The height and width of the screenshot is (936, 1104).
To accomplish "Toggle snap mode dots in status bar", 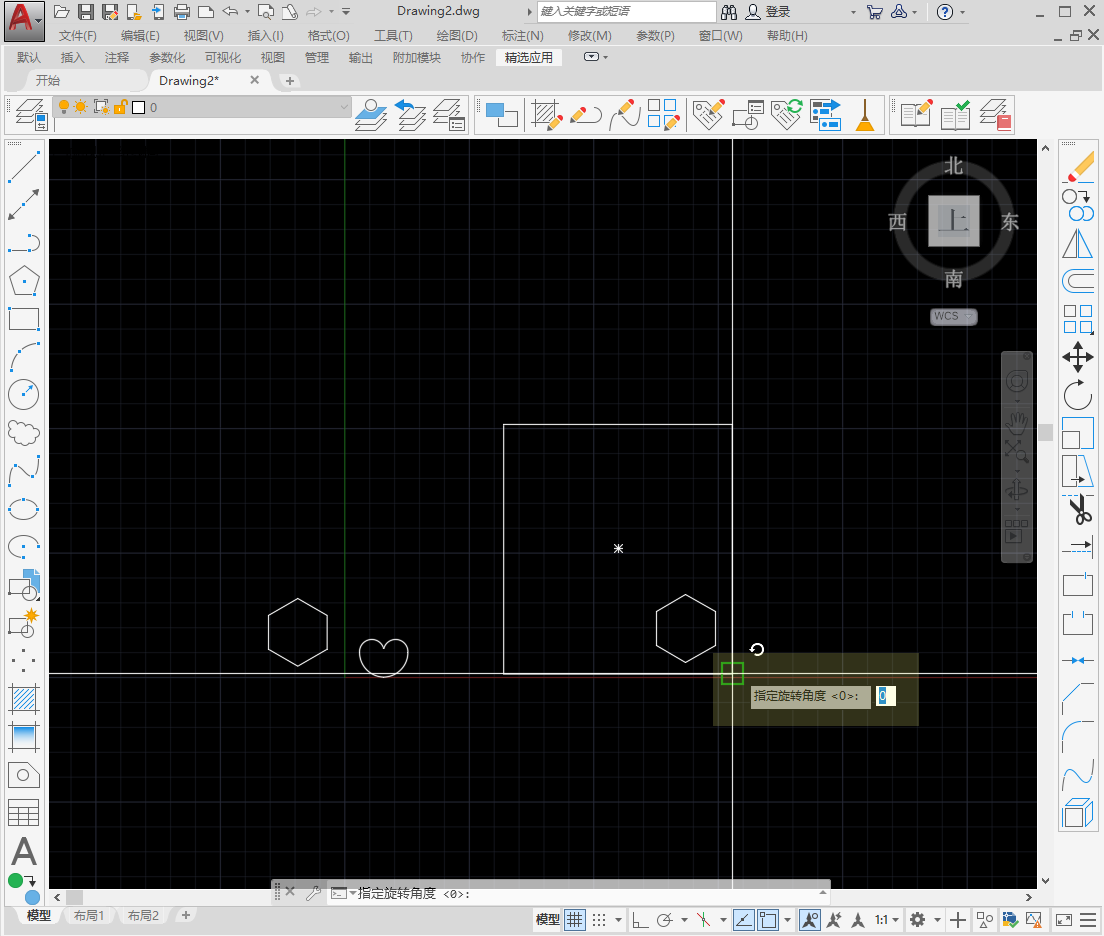I will 599,919.
